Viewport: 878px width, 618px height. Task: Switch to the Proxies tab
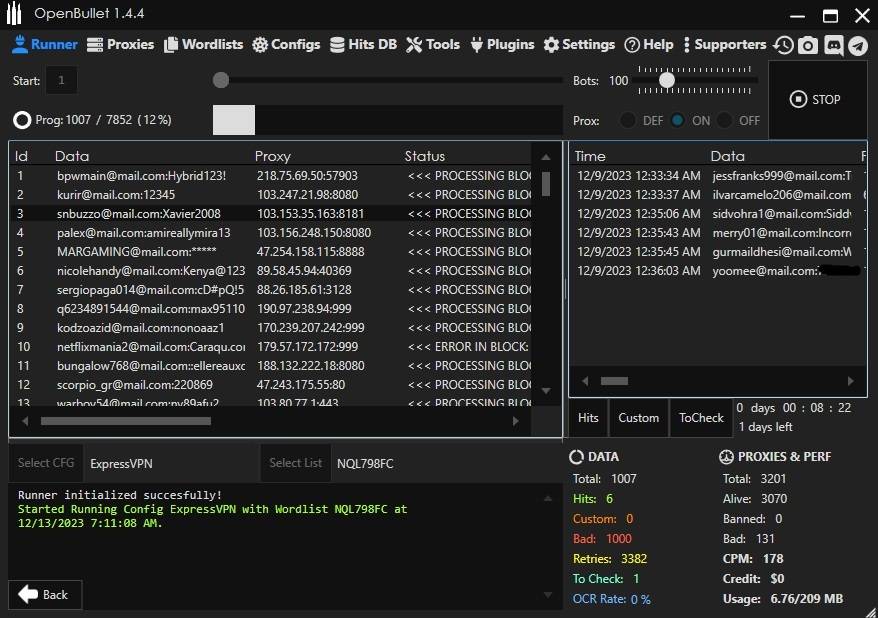point(121,45)
